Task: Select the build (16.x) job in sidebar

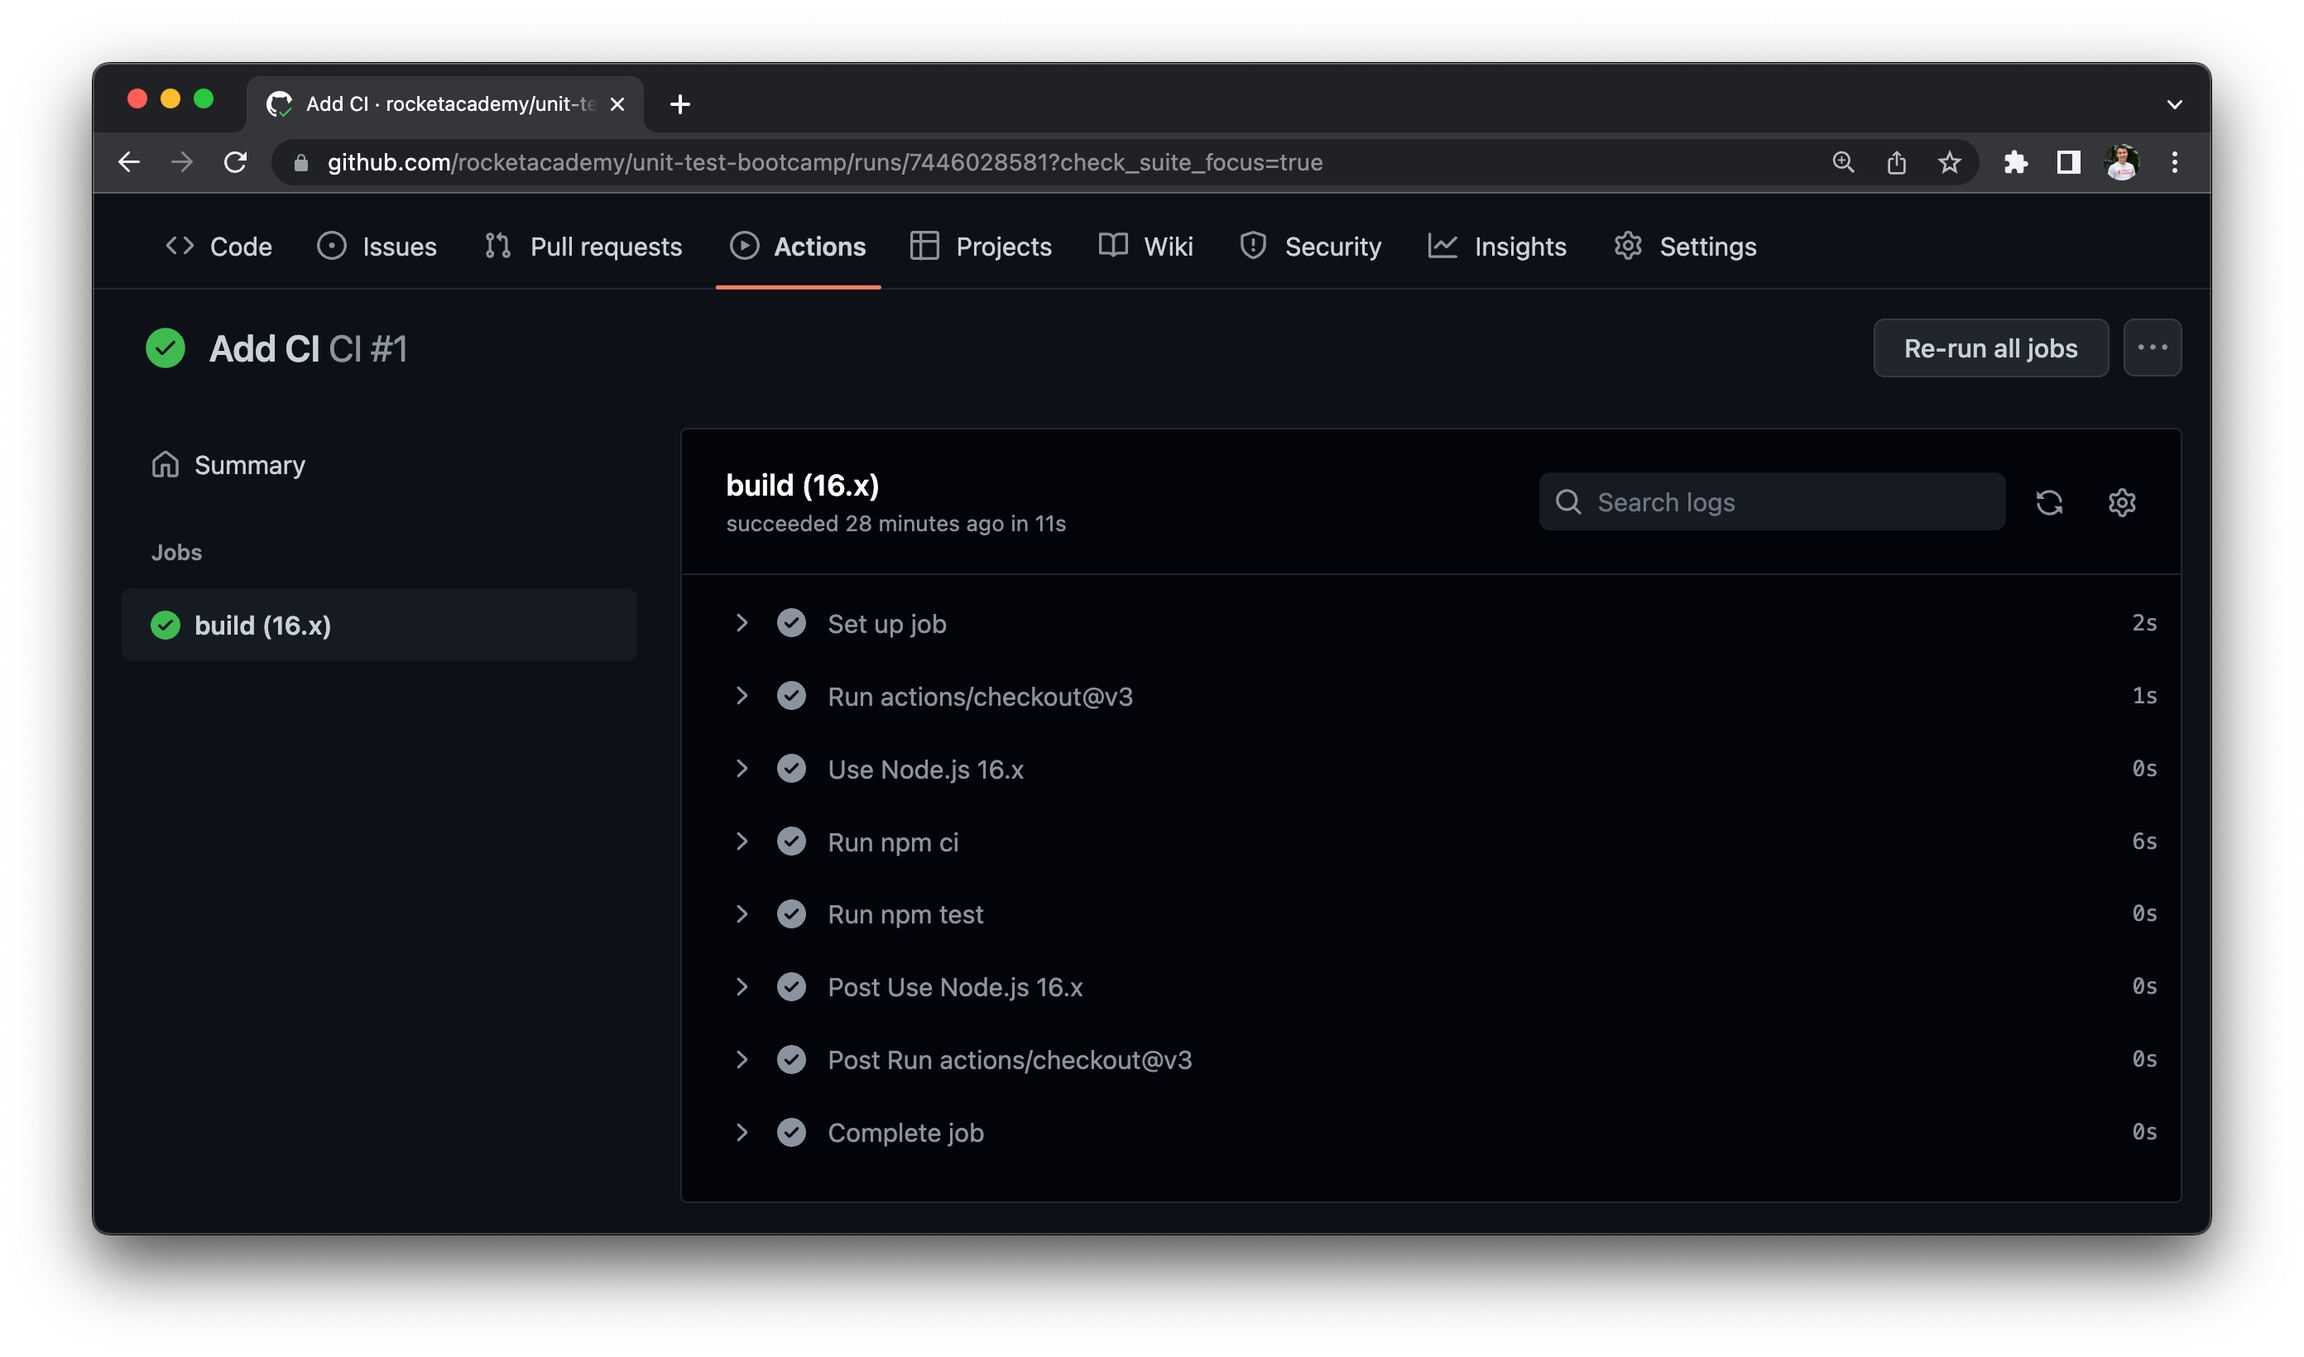Action: (262, 625)
